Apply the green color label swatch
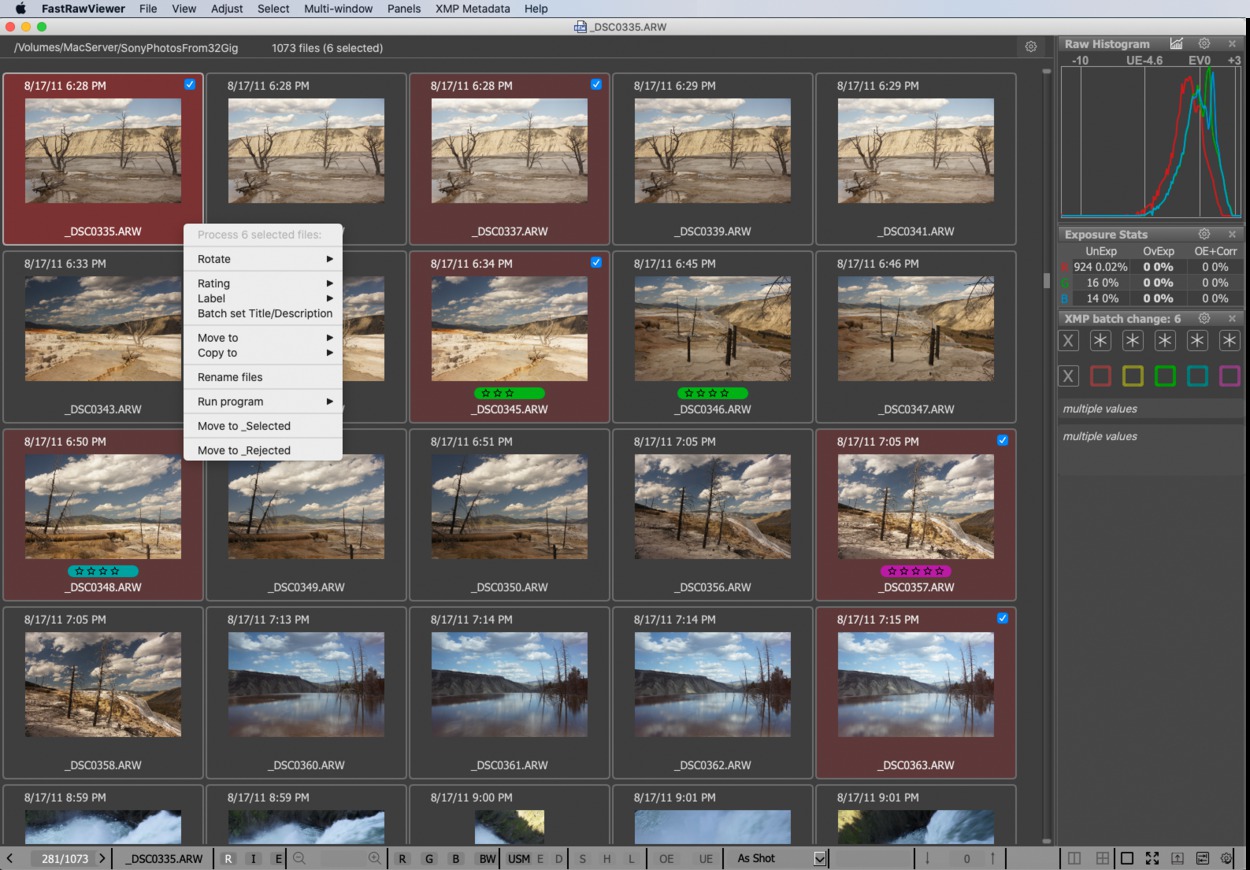 coord(1165,376)
